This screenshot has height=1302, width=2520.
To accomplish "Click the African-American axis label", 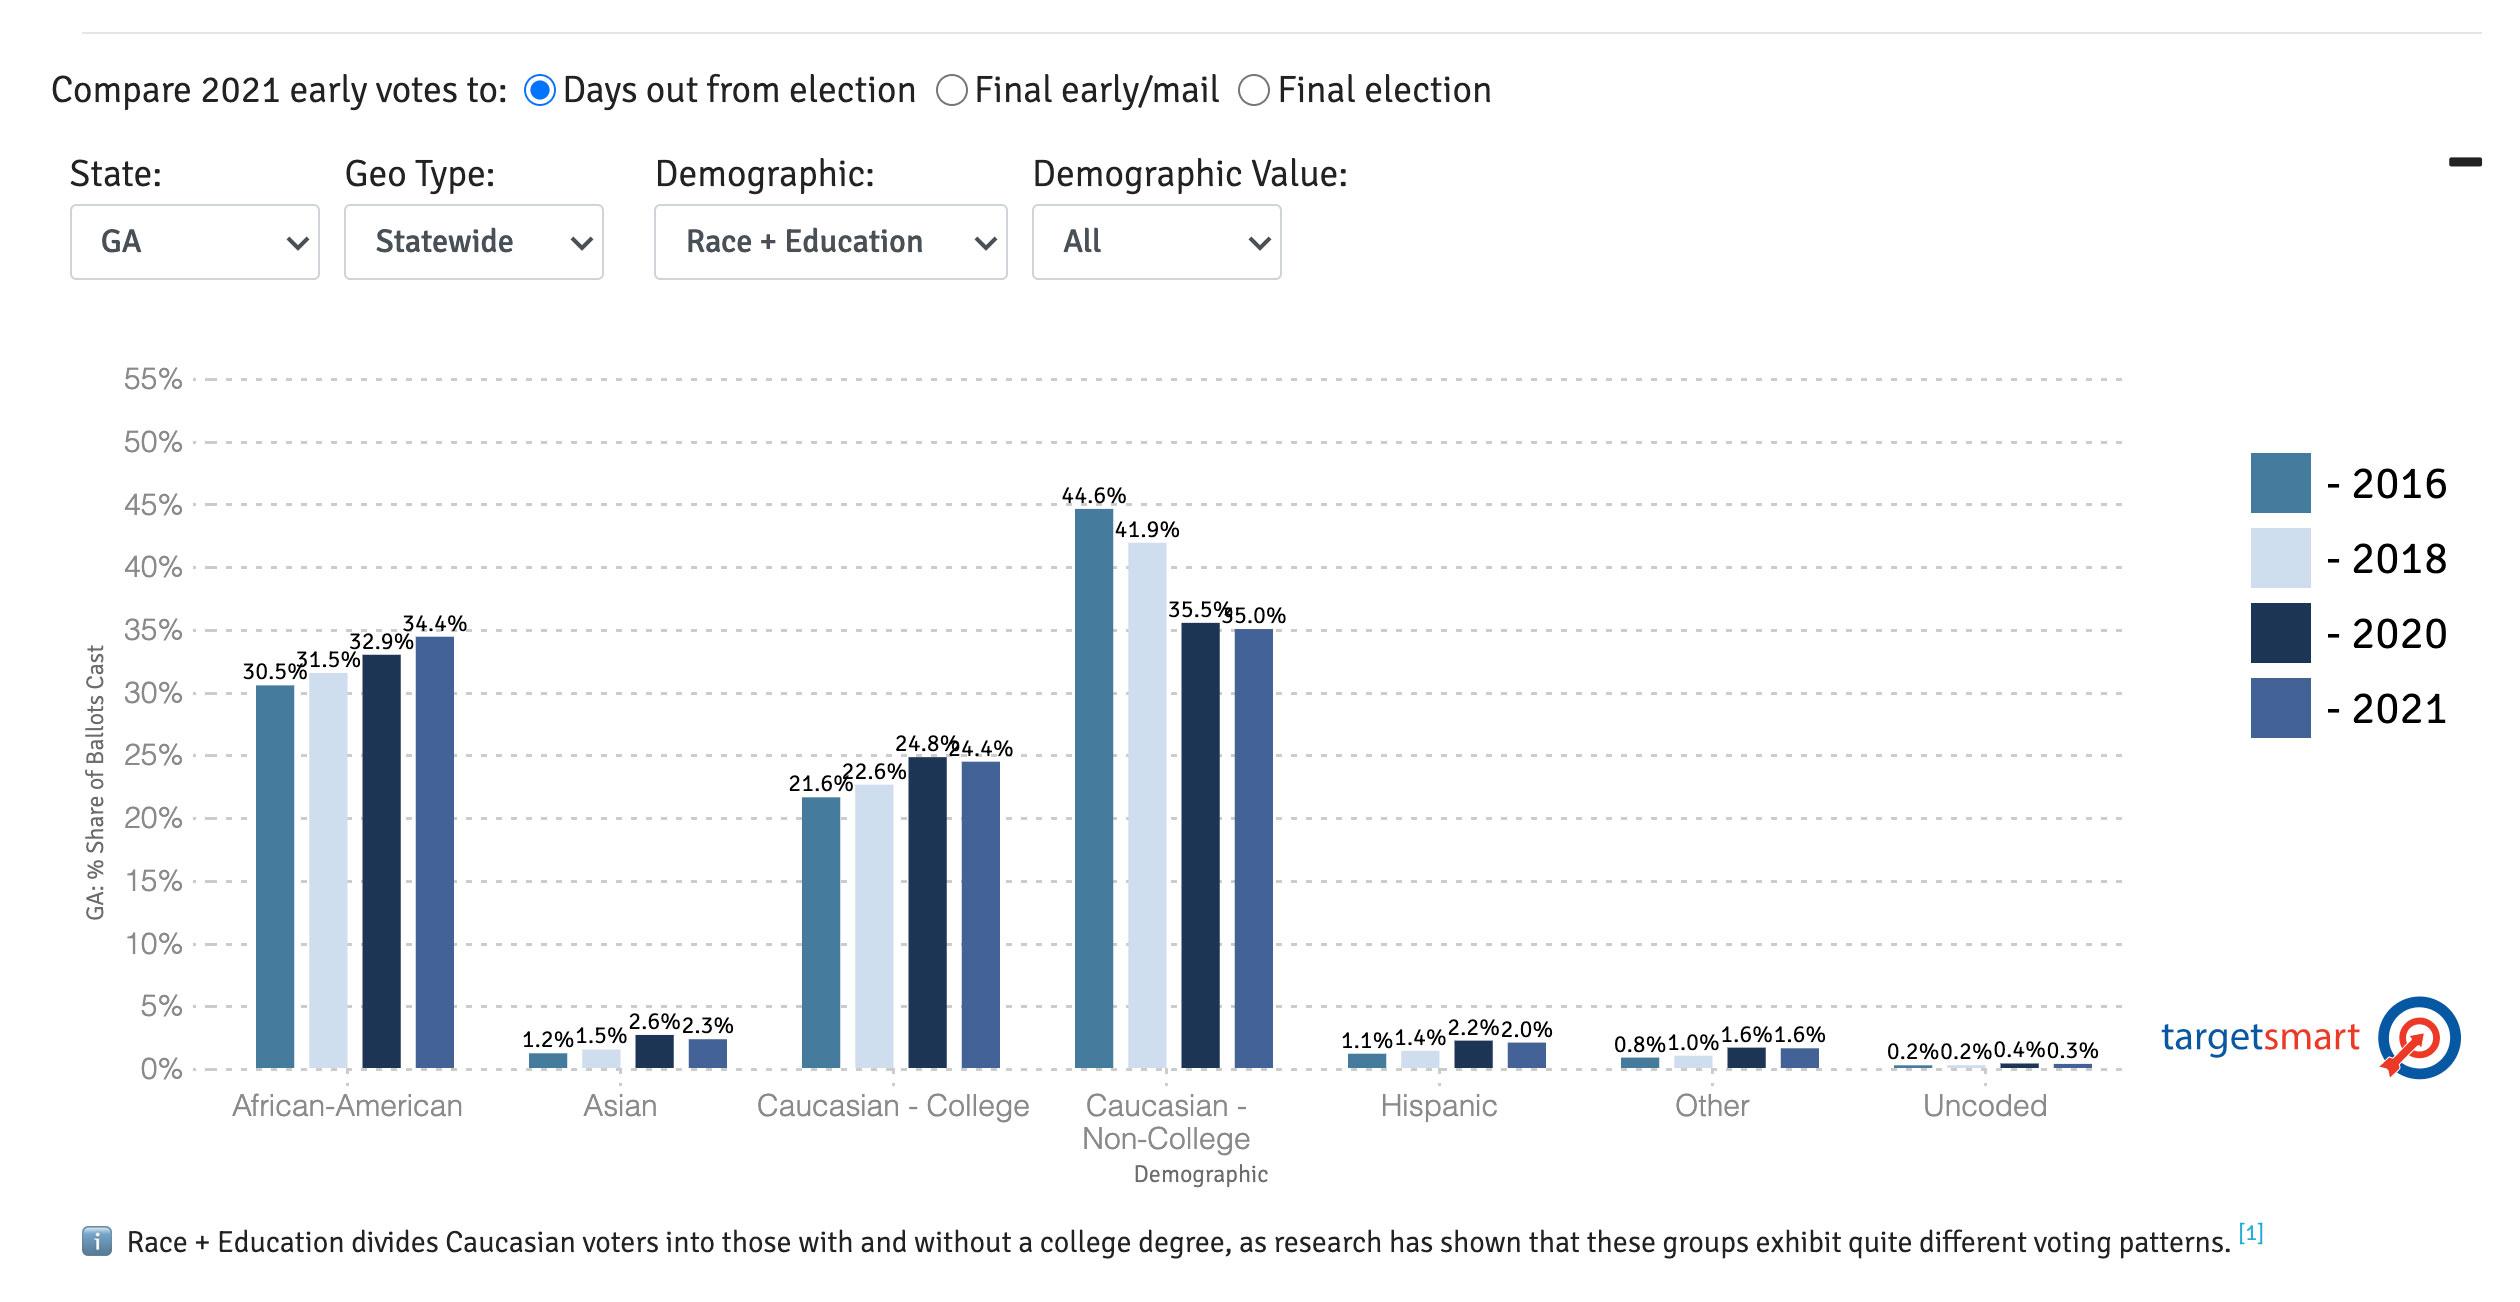I will [x=347, y=1105].
